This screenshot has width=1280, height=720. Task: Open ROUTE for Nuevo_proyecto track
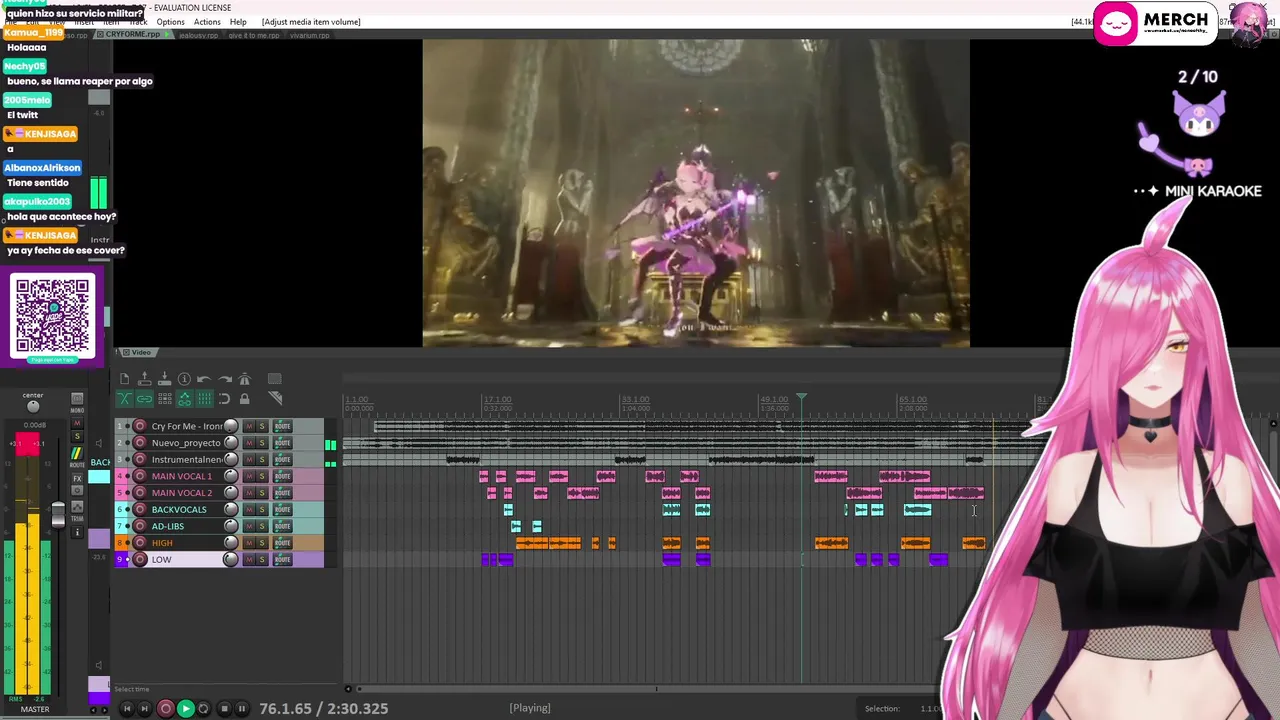point(282,443)
